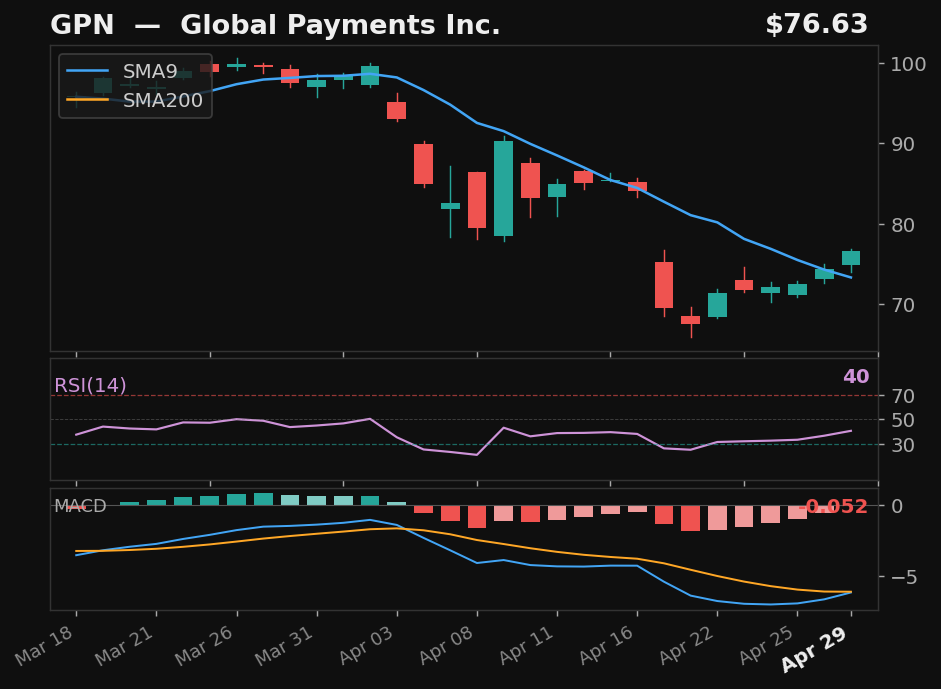Click the 100 price axis label
The image size is (941, 689).
(908, 64)
